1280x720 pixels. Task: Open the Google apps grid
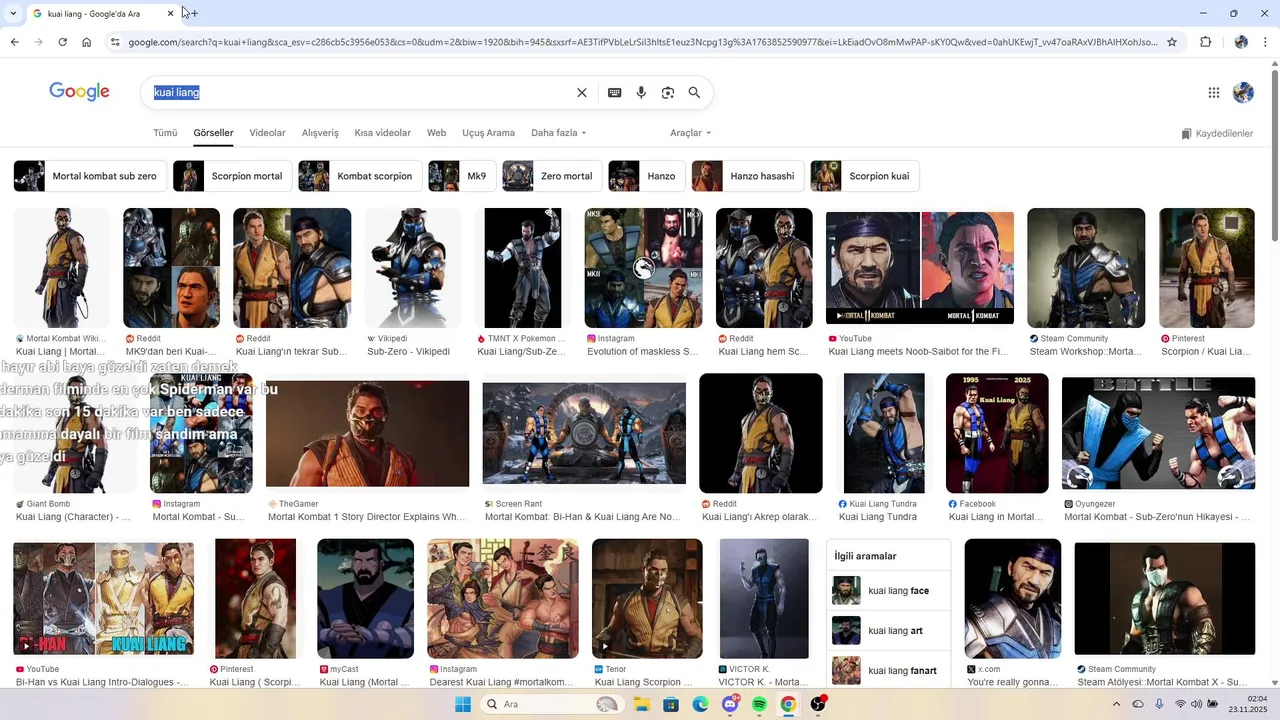[x=1214, y=92]
